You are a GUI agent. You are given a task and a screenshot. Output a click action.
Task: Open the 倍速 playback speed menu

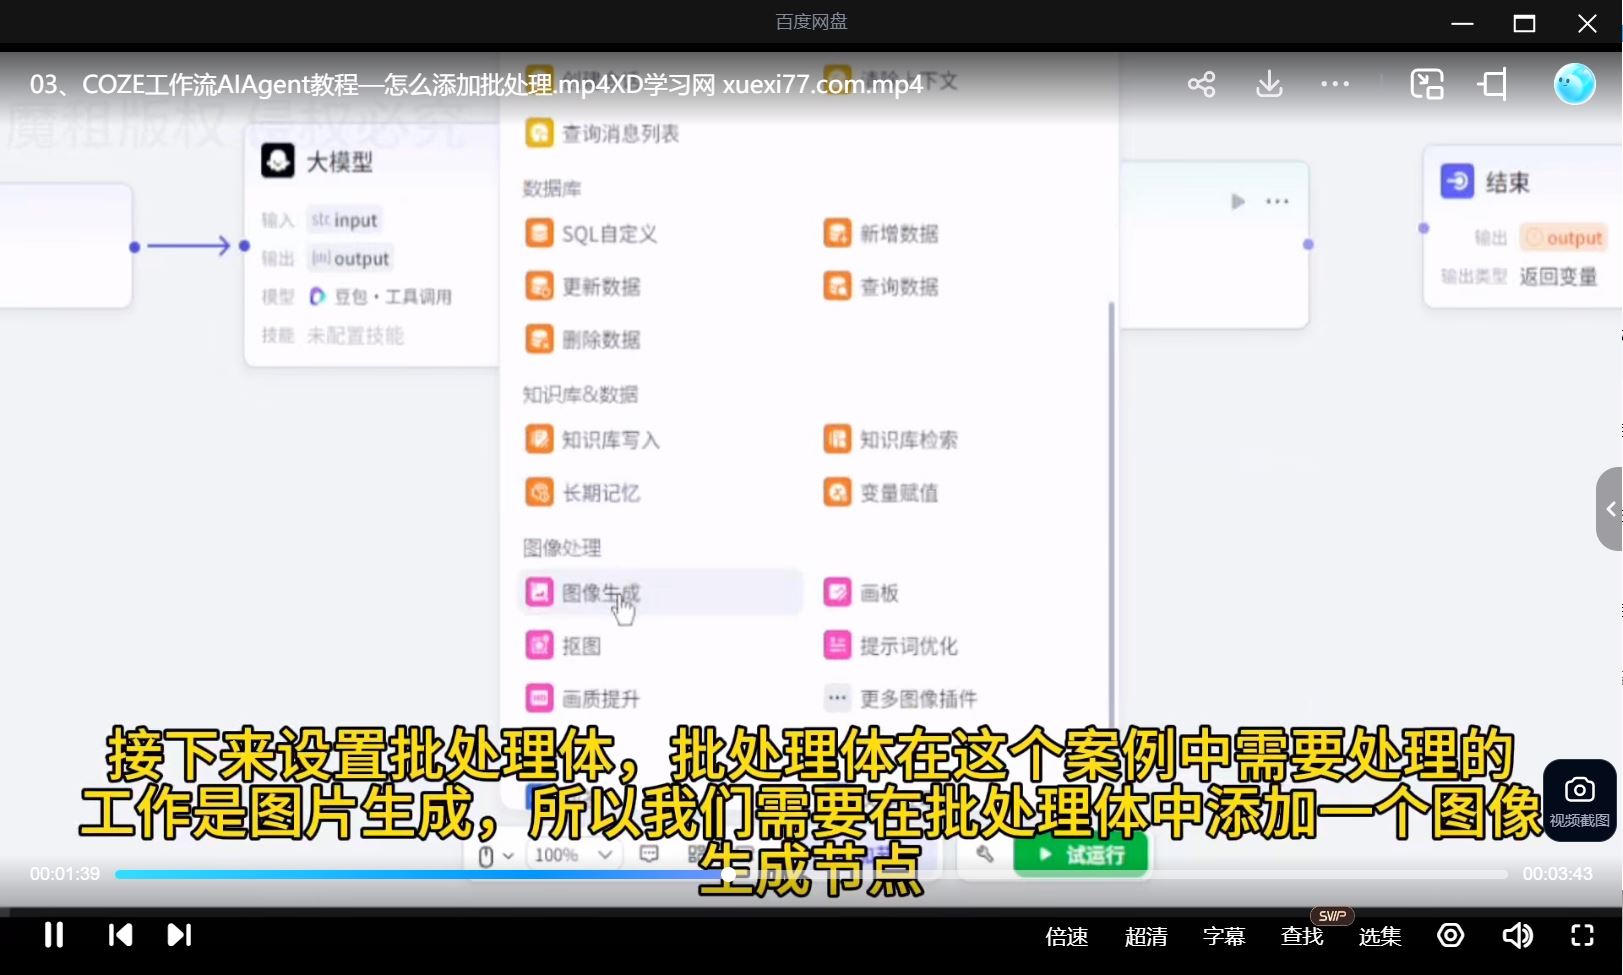tap(1065, 936)
